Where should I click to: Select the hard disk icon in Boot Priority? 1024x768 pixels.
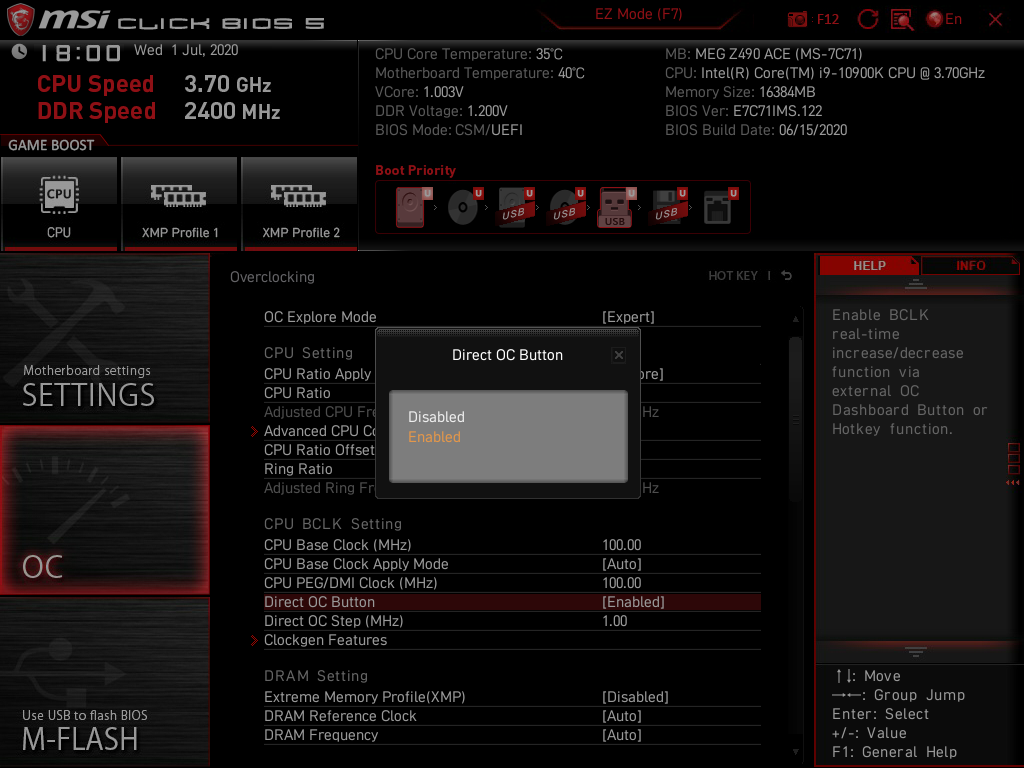(410, 206)
